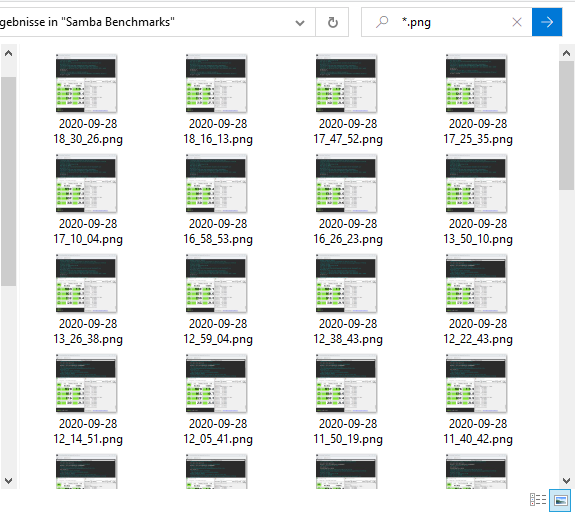Click file name label 13_26_38.png
Screen dimensions: 576x513
tap(88, 340)
